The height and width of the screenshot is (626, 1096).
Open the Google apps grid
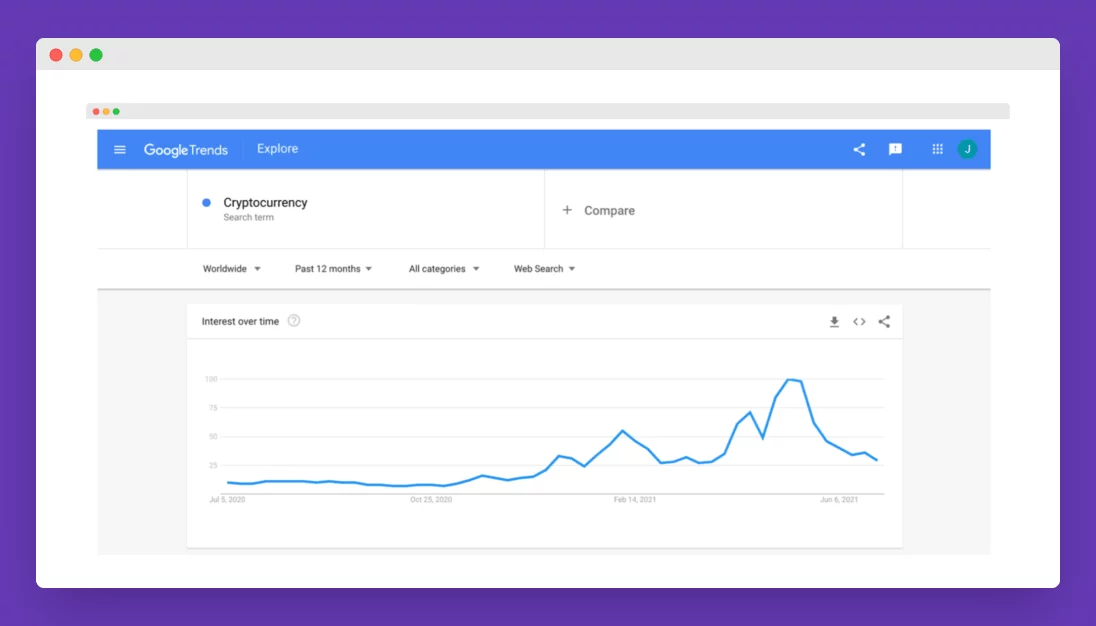pos(937,148)
